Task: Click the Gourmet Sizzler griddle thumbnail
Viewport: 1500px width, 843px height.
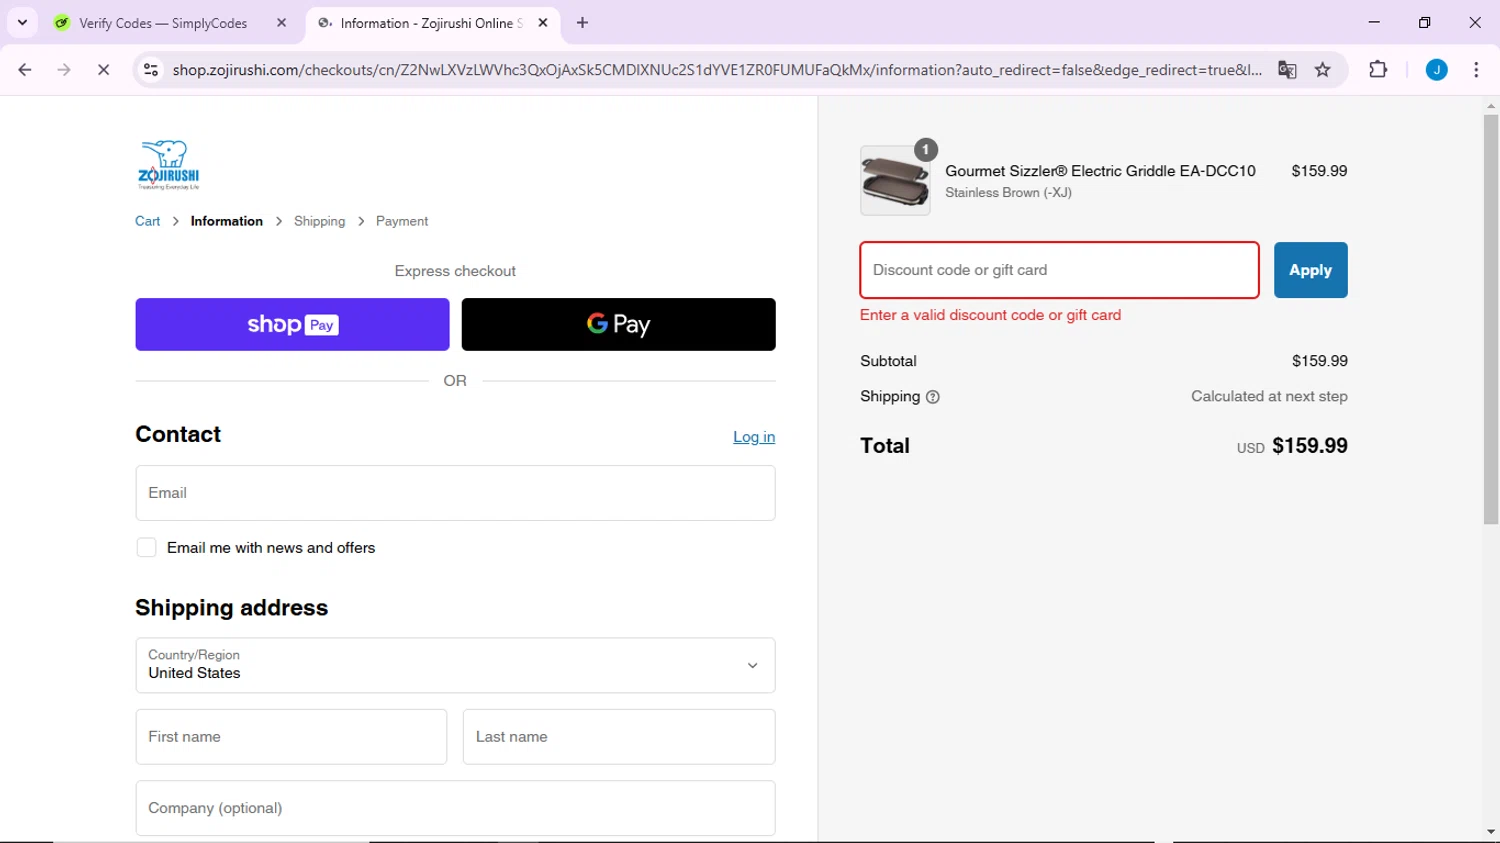Action: click(895, 181)
